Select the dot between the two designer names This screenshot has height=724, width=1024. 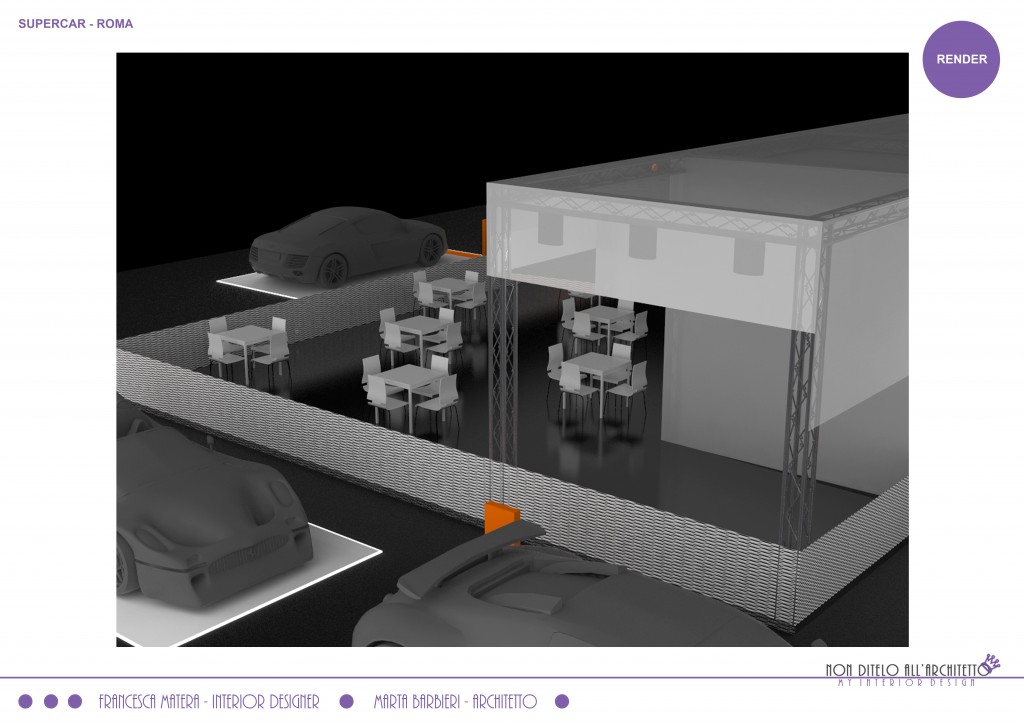[347, 701]
